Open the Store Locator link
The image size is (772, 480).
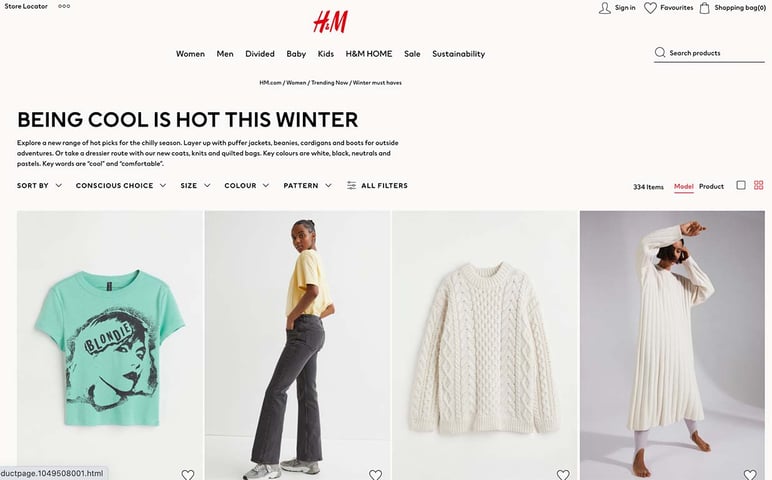point(26,6)
